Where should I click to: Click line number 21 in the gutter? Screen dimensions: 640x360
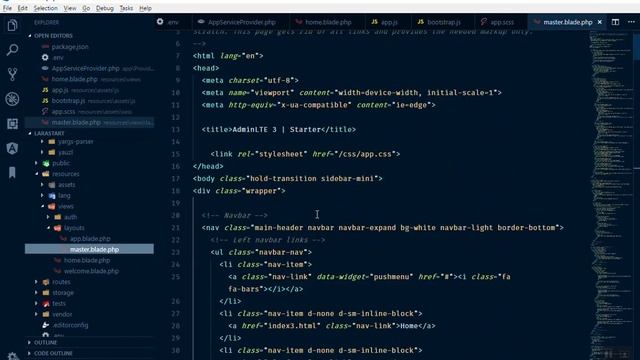176,228
